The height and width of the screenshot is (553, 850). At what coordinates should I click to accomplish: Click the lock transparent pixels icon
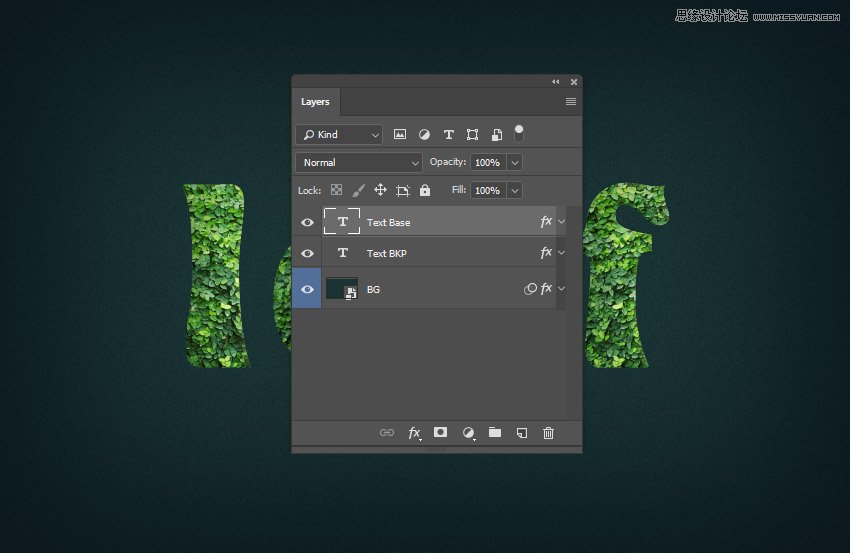pos(337,190)
